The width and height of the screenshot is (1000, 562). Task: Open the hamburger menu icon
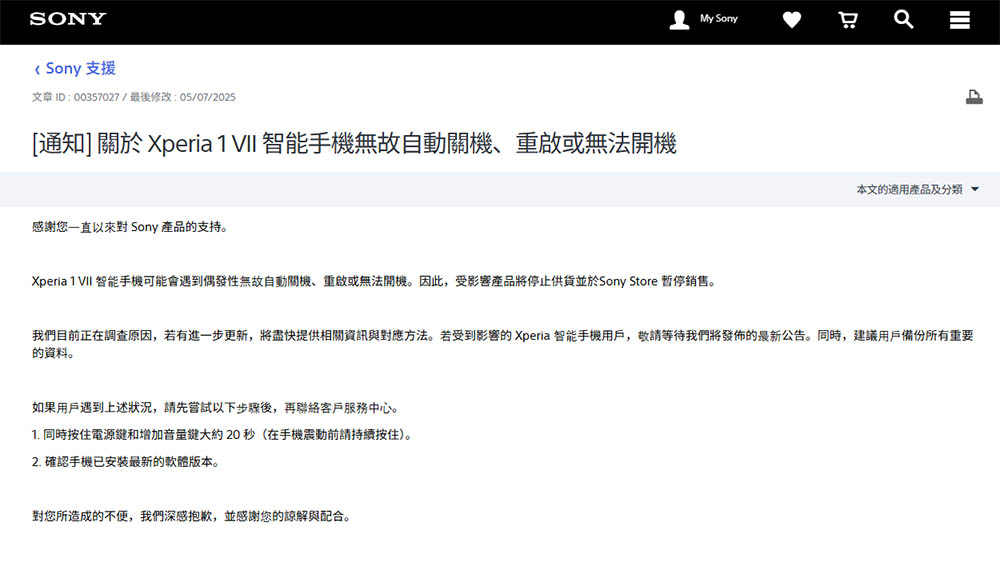pos(960,20)
